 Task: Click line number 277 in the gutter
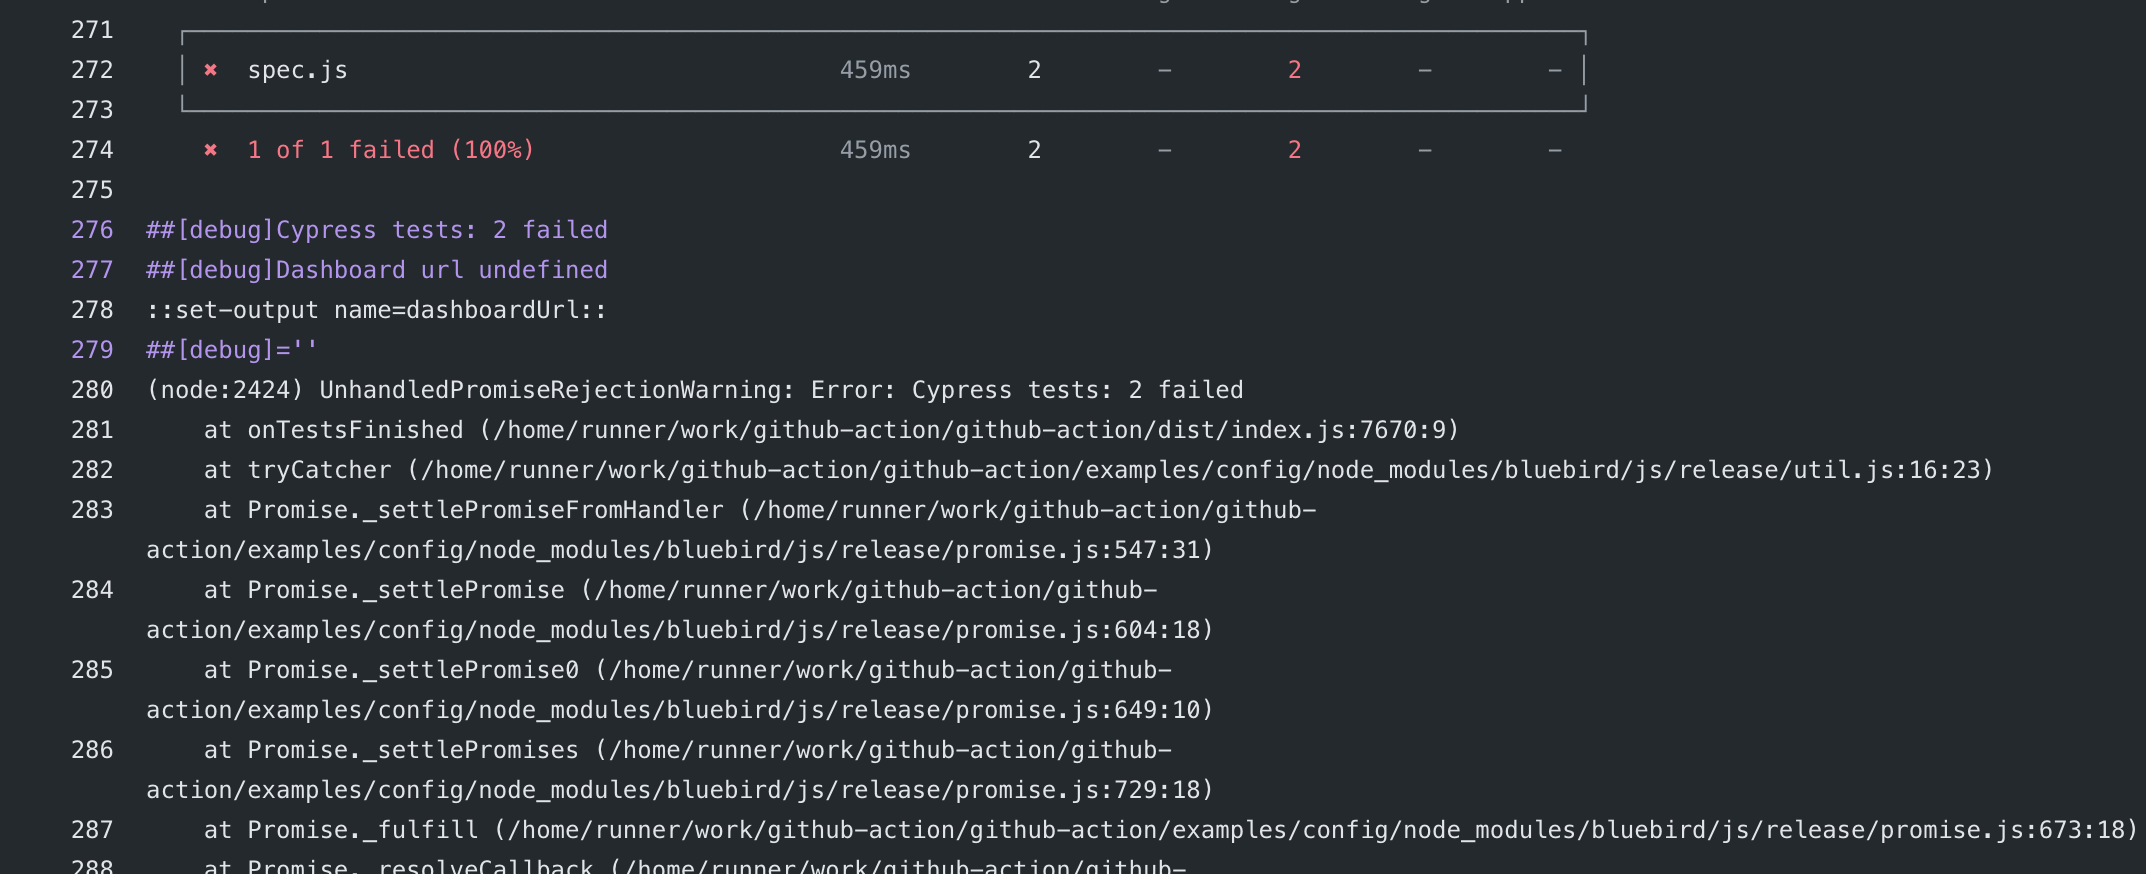92,270
